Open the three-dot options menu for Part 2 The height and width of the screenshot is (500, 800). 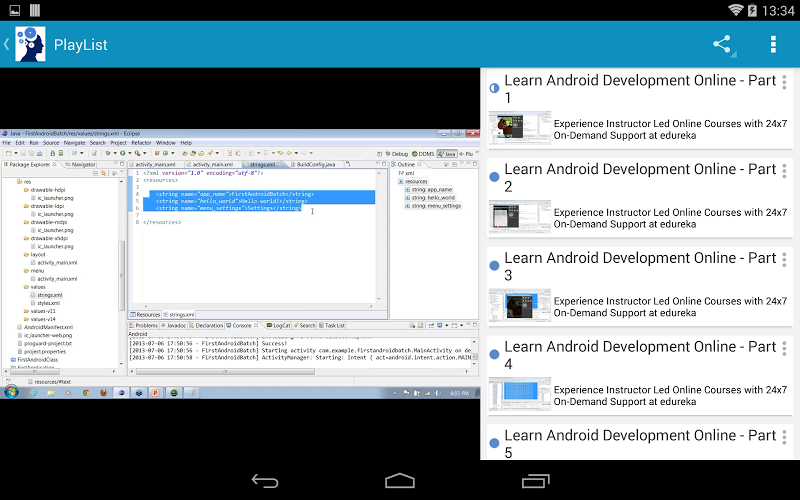(x=784, y=171)
